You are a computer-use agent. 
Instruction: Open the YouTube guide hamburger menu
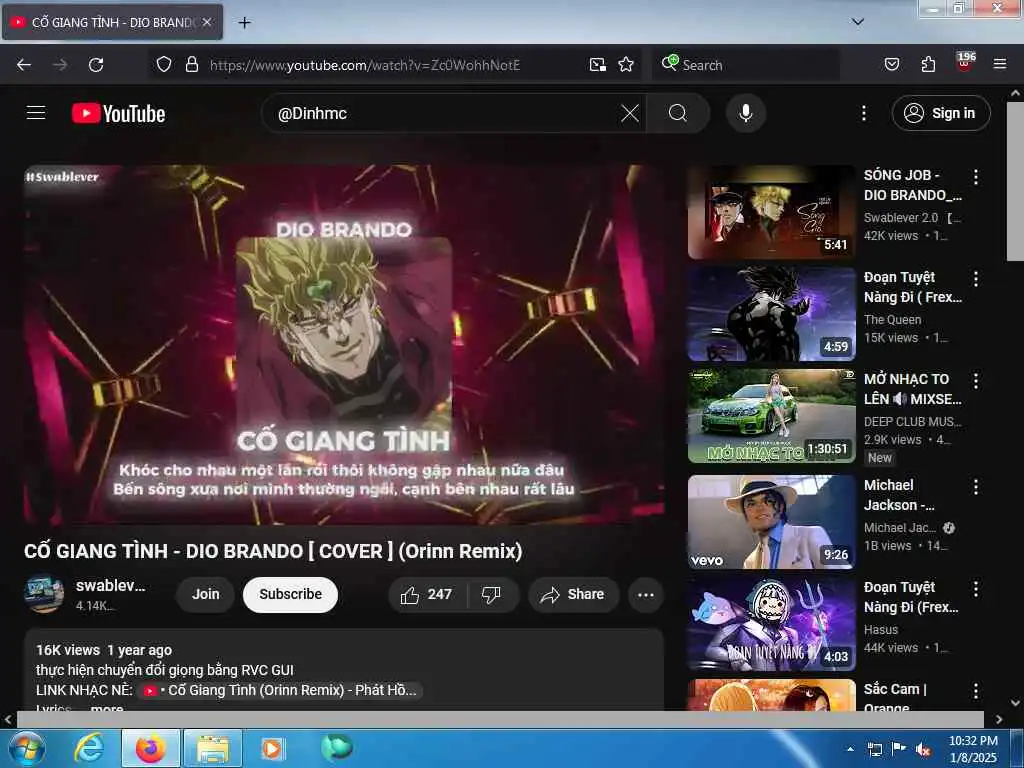pos(36,113)
